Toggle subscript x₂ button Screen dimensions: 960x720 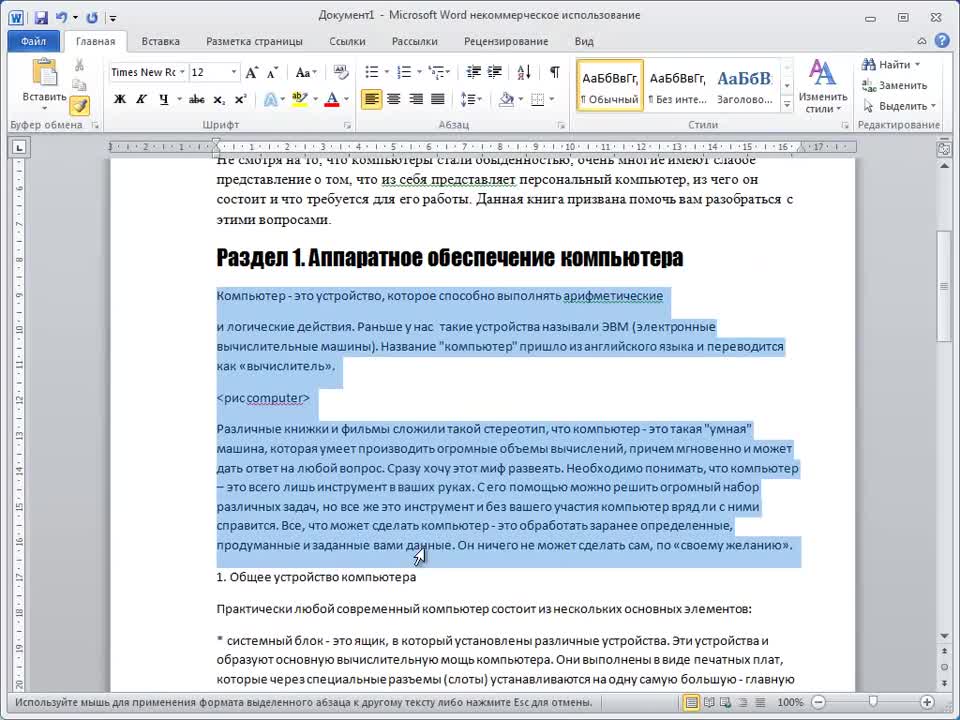[x=219, y=99]
